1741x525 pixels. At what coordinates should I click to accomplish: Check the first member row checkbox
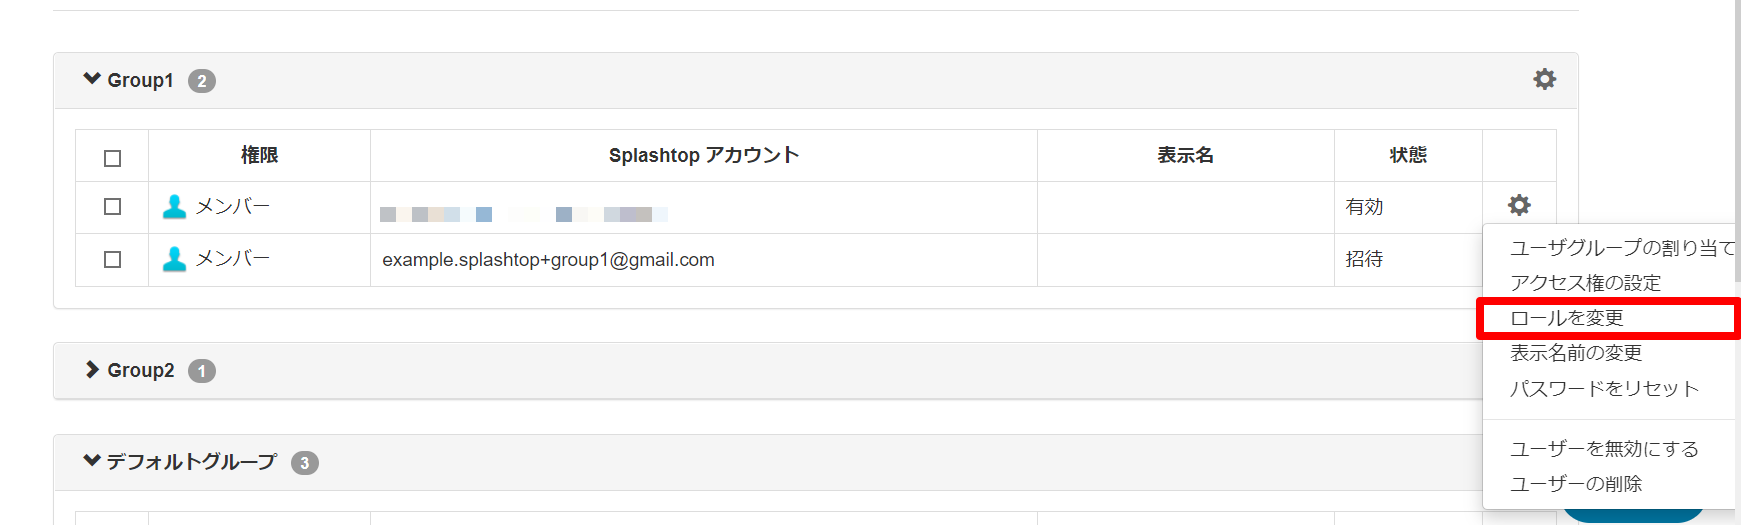coord(112,206)
